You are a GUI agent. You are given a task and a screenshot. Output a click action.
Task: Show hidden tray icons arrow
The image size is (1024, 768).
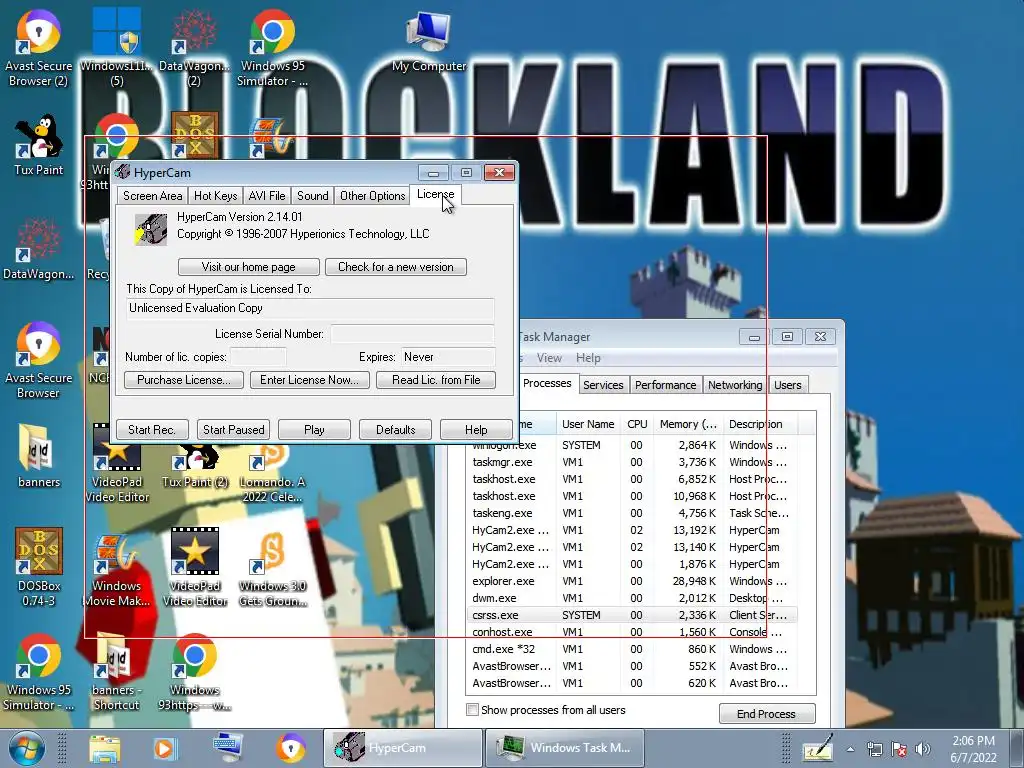[x=850, y=749]
